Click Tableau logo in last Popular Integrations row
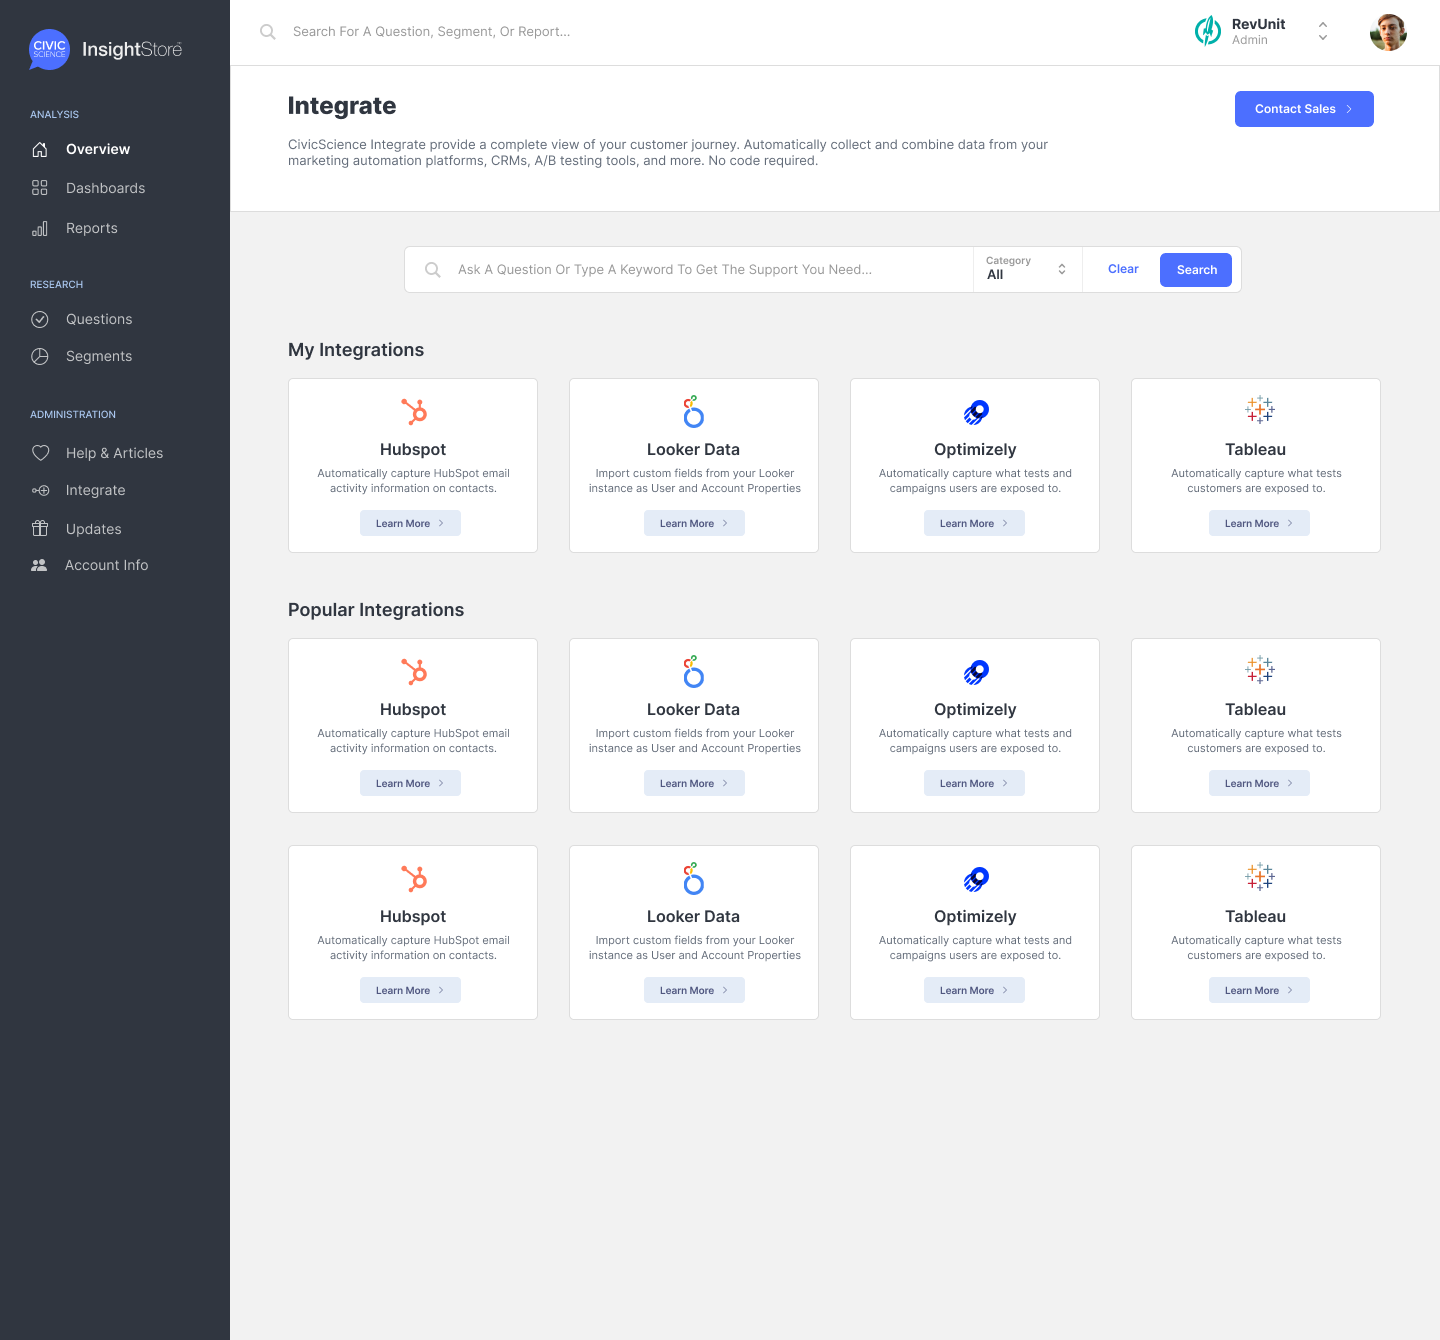 click(1260, 876)
